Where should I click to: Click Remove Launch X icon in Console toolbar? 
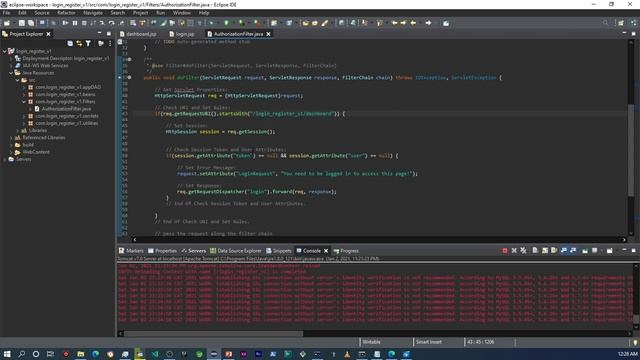(x=514, y=251)
